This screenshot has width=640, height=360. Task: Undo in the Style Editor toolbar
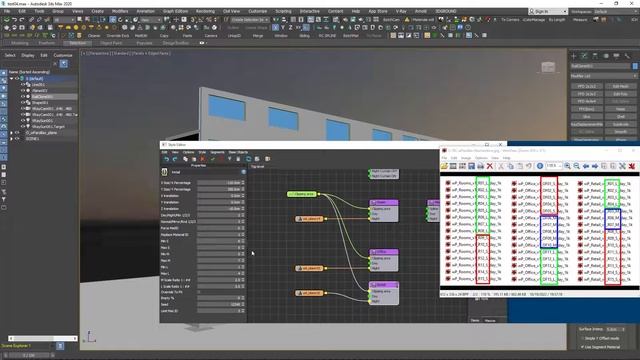(x=166, y=159)
